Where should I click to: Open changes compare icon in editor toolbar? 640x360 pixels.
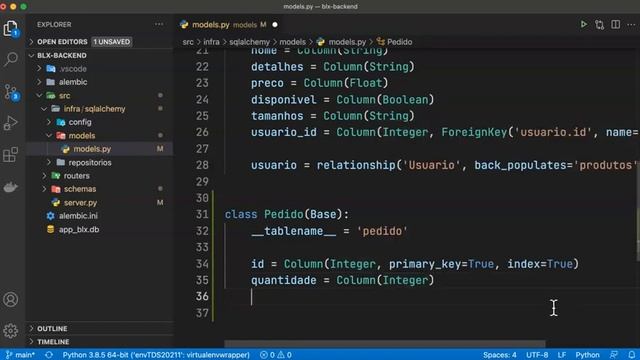pyautogui.click(x=599, y=24)
